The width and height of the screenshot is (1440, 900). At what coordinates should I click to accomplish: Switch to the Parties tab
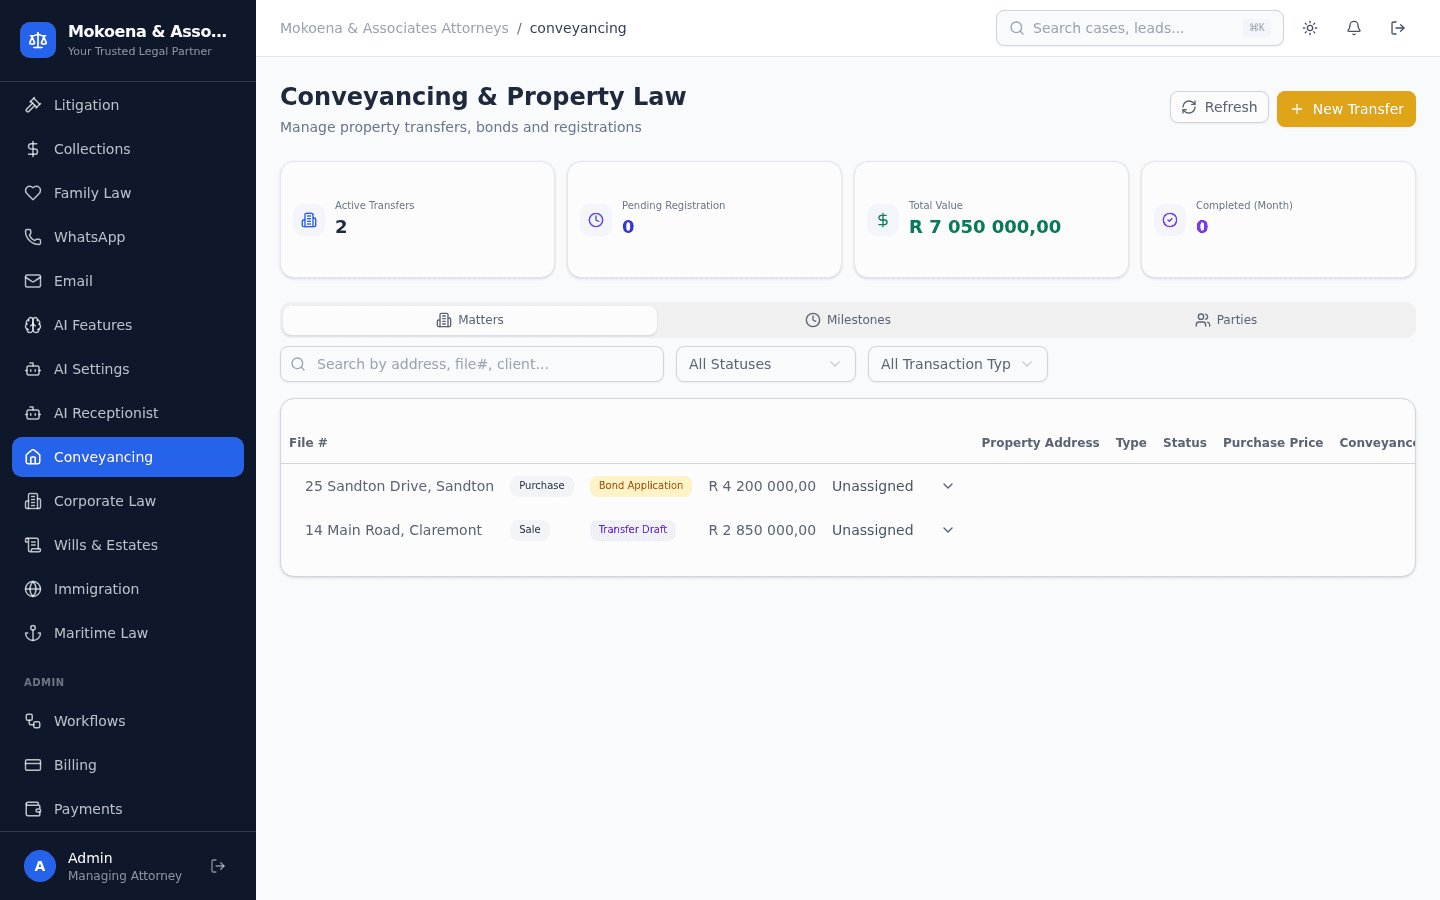pyautogui.click(x=1226, y=320)
